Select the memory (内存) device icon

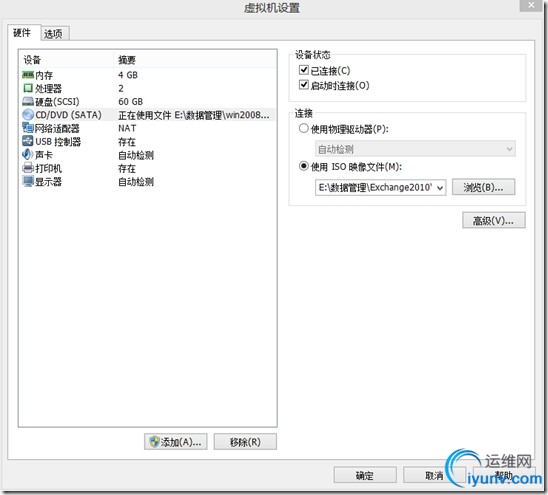coord(28,75)
